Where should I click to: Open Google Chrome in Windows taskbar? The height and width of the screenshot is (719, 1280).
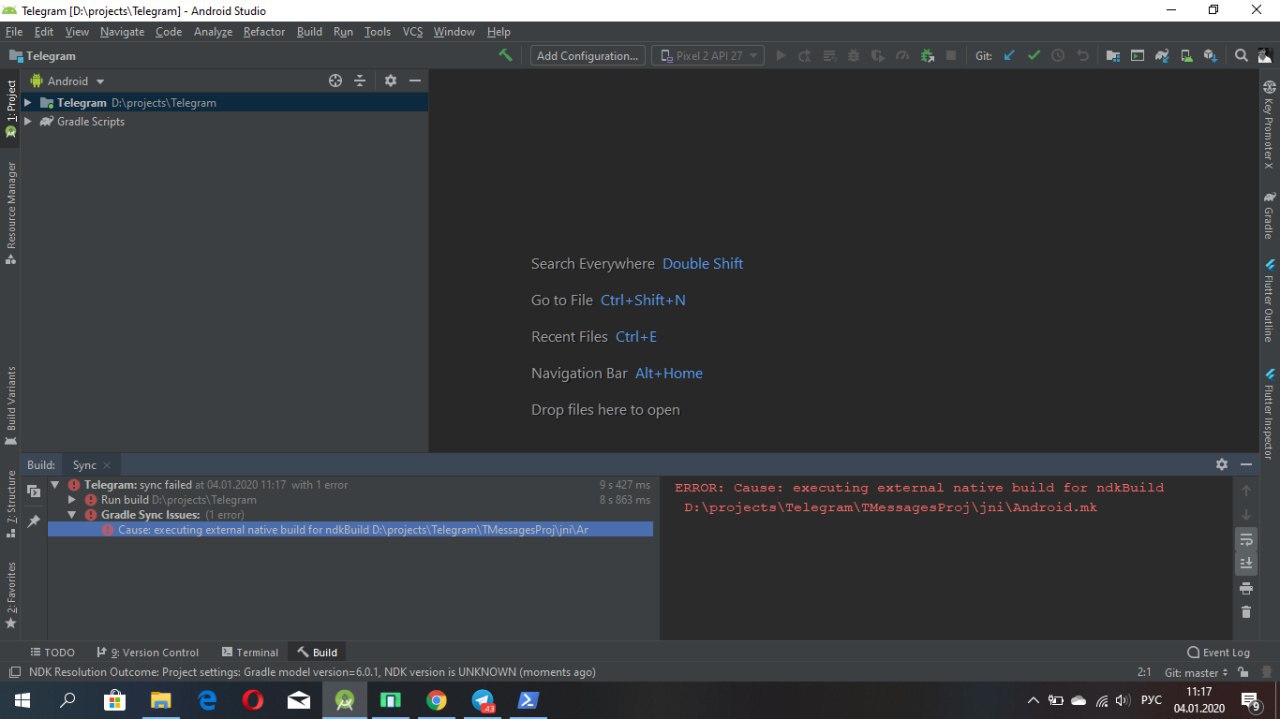coord(436,701)
